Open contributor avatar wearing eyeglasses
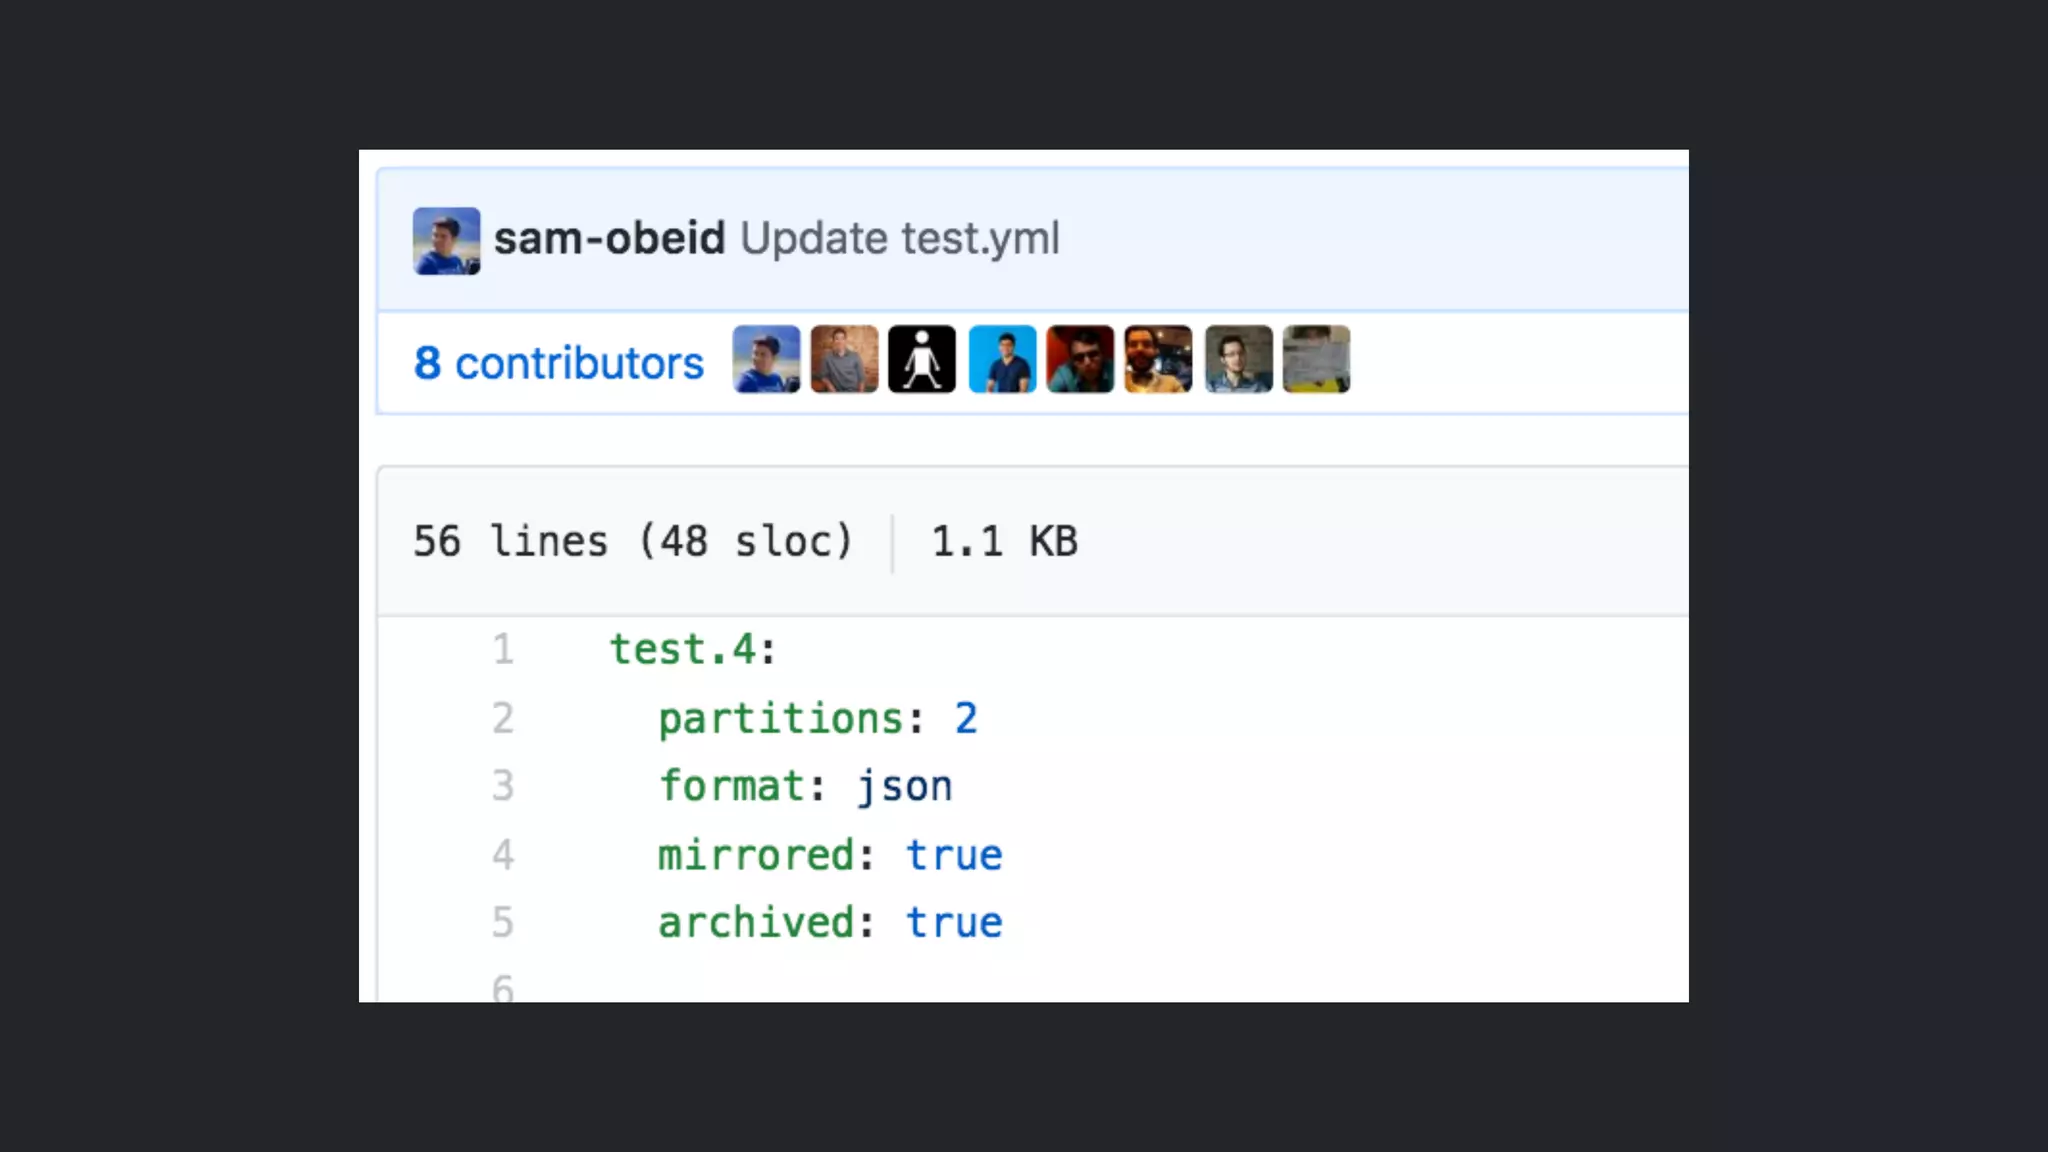The height and width of the screenshot is (1152, 2048). pyautogui.click(x=1238, y=359)
